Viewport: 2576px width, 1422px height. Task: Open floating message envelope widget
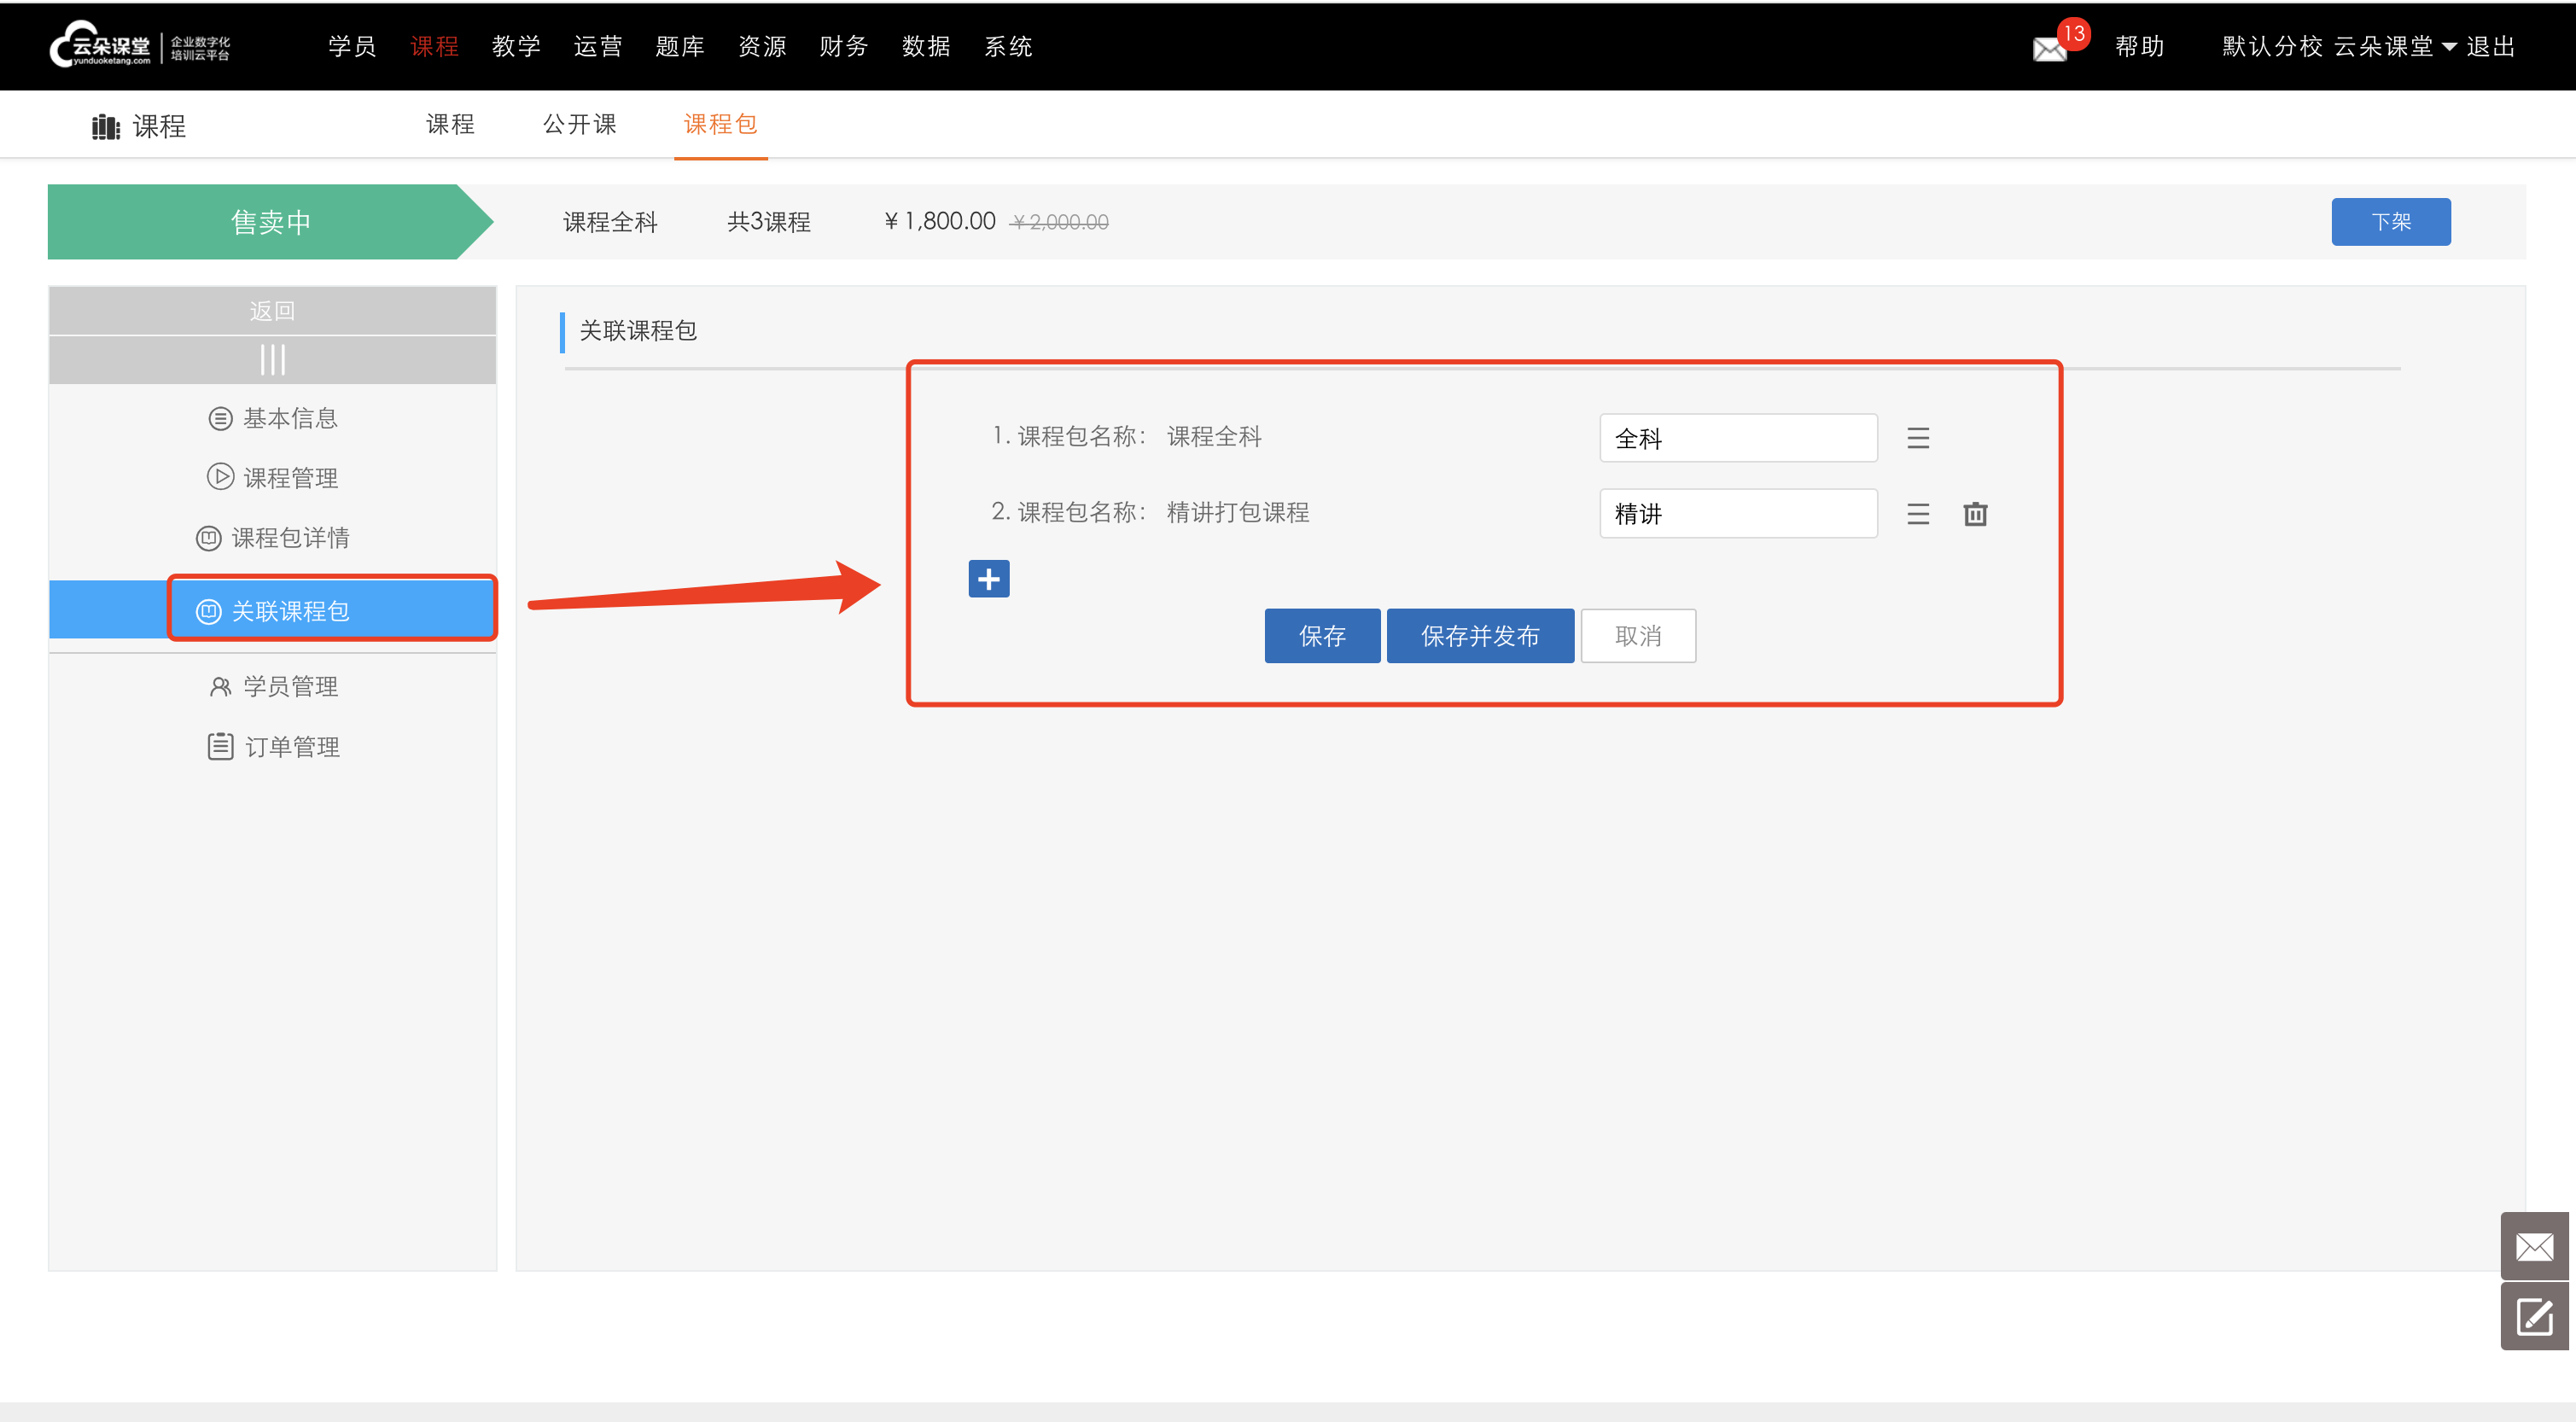pos(2533,1246)
